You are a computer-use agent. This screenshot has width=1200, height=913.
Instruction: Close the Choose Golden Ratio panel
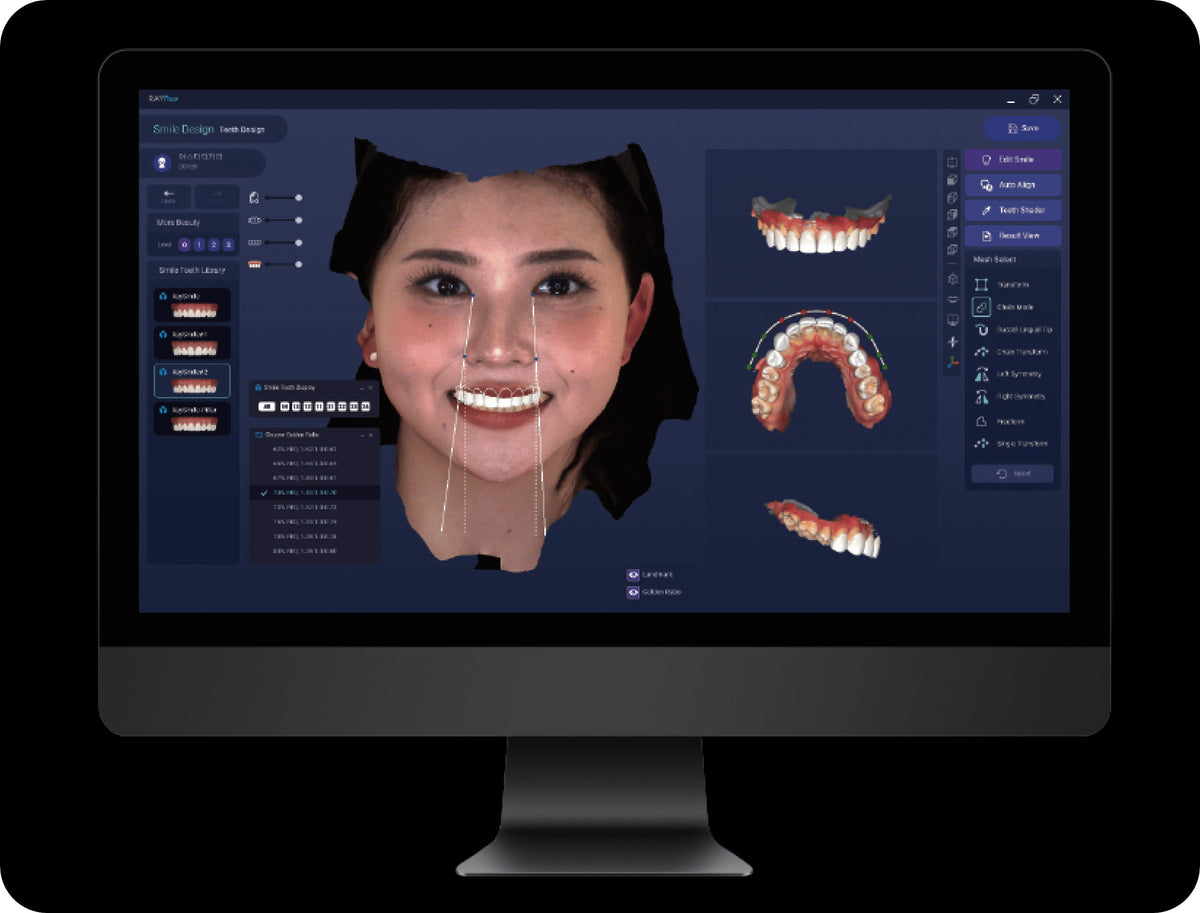click(x=370, y=435)
